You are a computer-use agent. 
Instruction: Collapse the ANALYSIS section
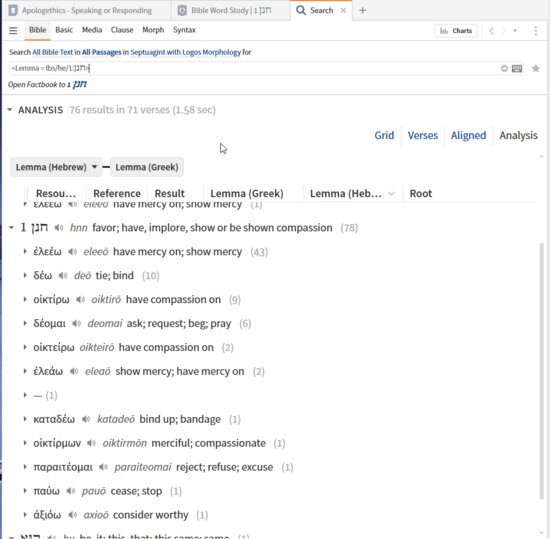click(10, 110)
